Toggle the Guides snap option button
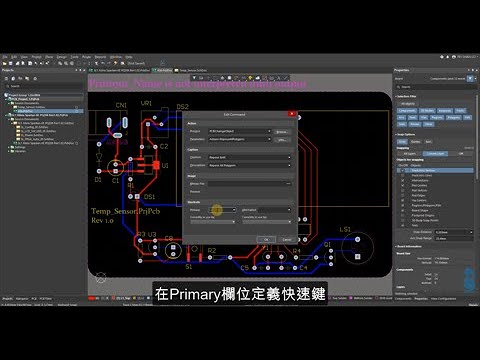This screenshot has height=360, width=480. tap(415, 142)
